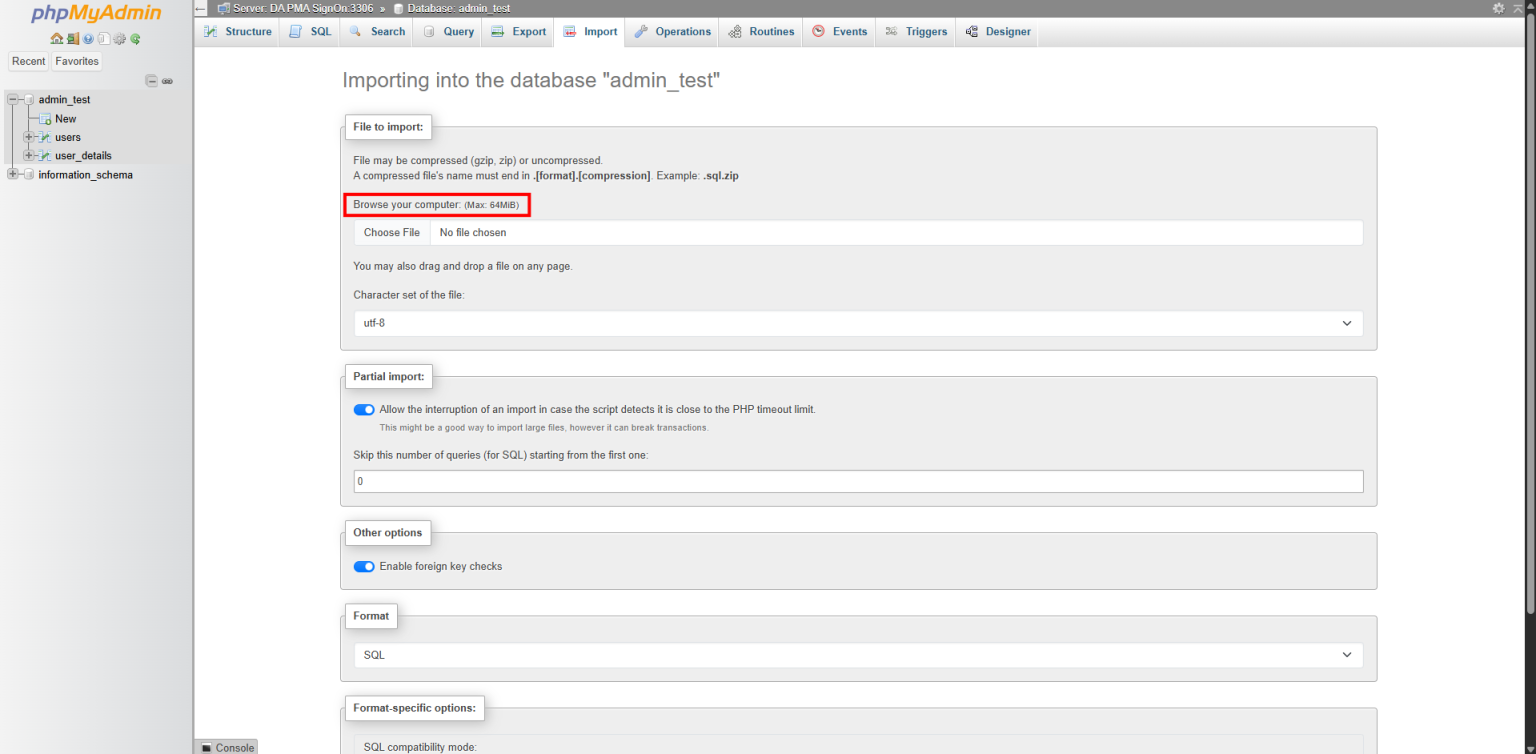1536x754 pixels.
Task: Click the Choose File button
Action: coord(391,232)
